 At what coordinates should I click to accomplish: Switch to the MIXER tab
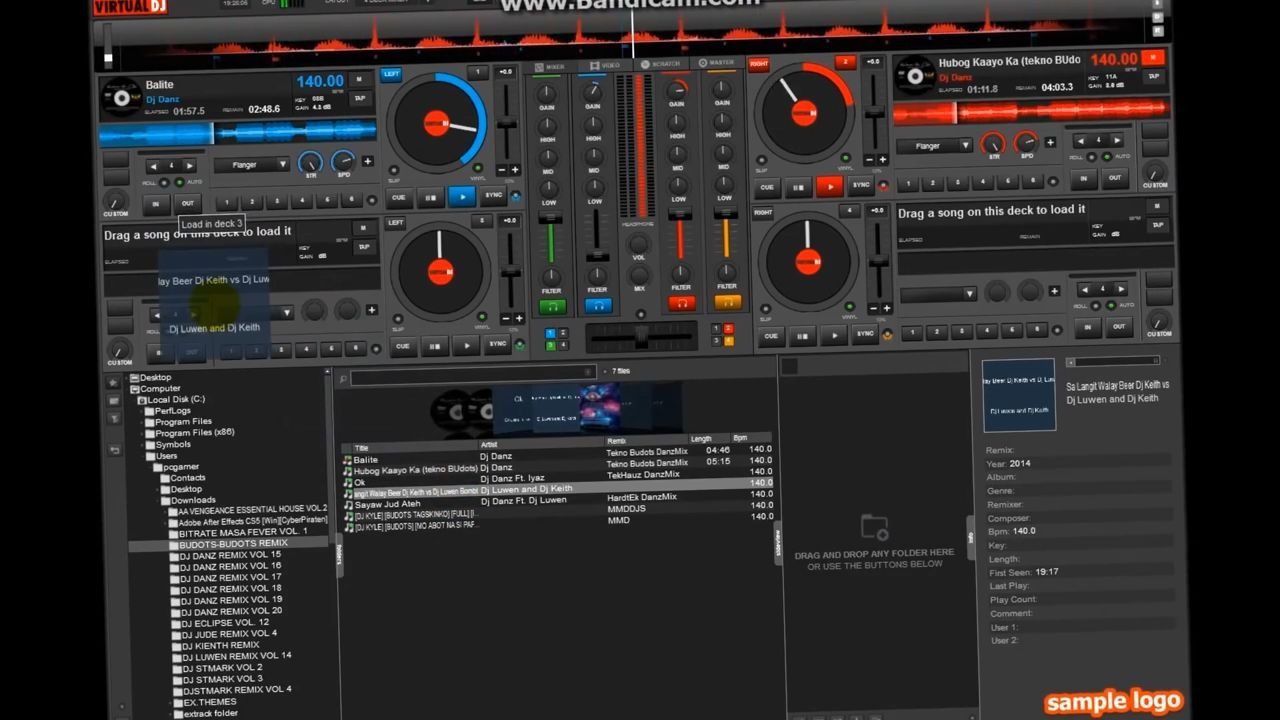click(550, 67)
